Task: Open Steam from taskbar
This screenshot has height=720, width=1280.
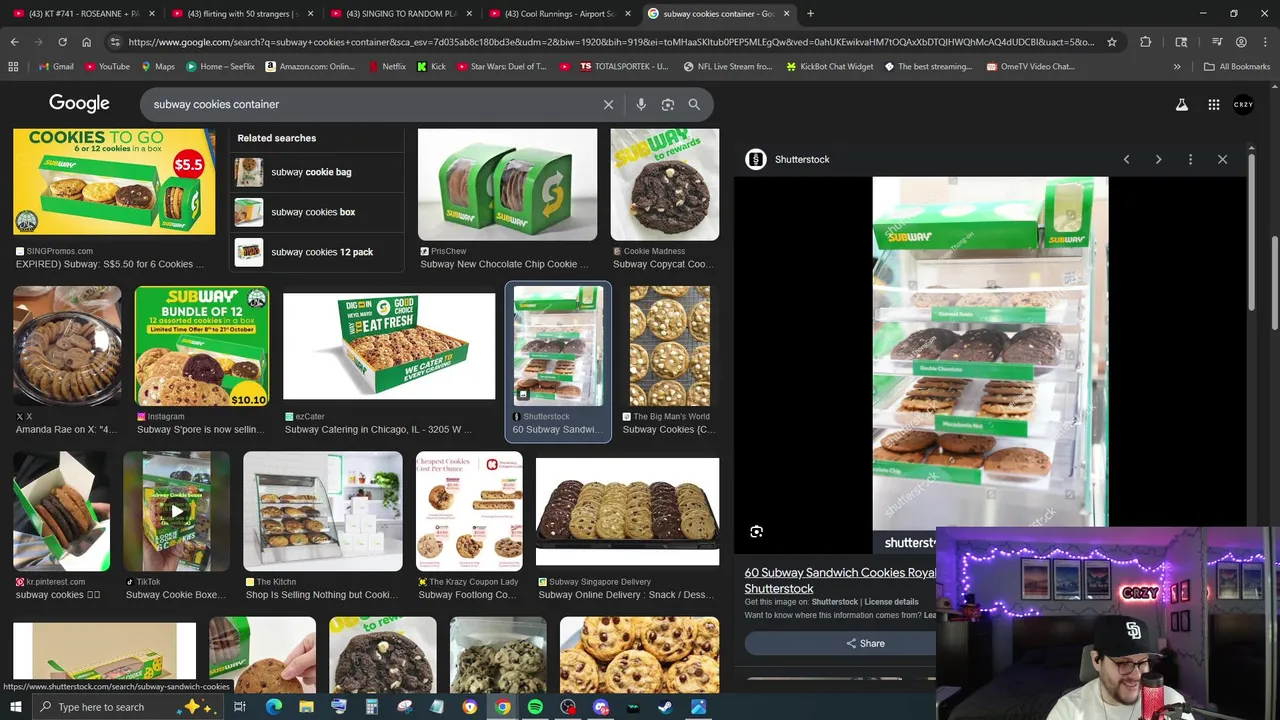Action: pyautogui.click(x=665, y=707)
